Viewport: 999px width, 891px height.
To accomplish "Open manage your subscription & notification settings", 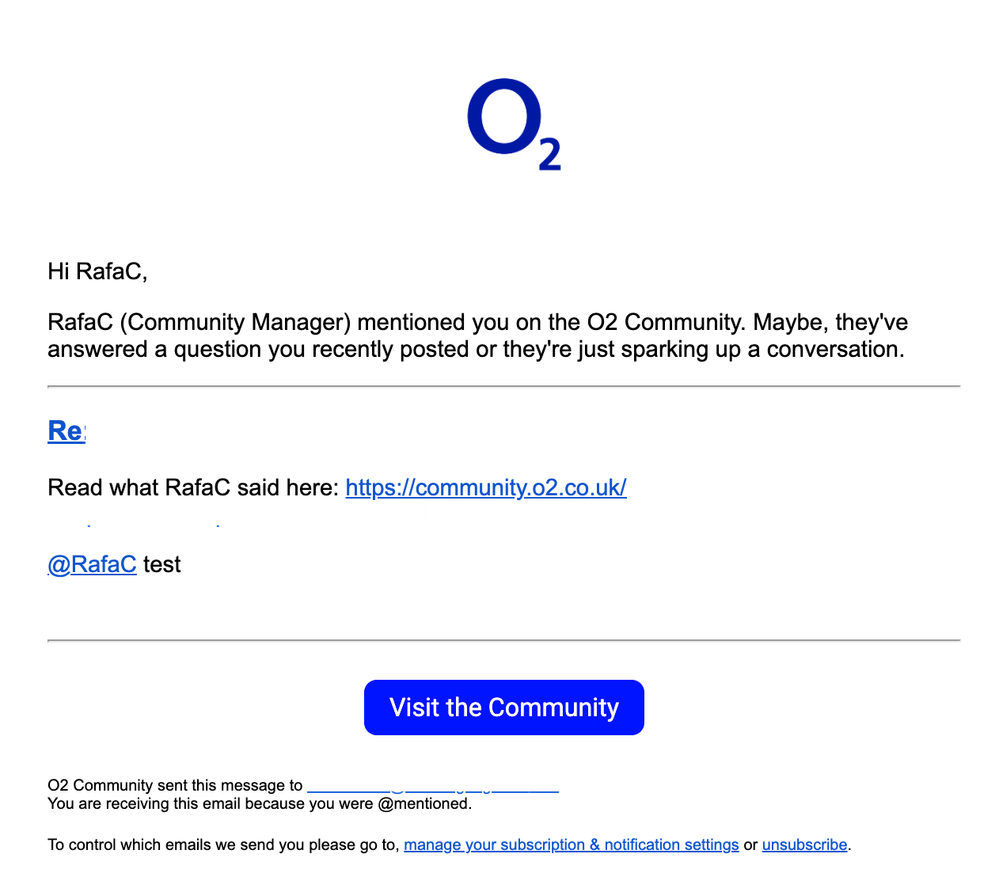I will [x=571, y=845].
